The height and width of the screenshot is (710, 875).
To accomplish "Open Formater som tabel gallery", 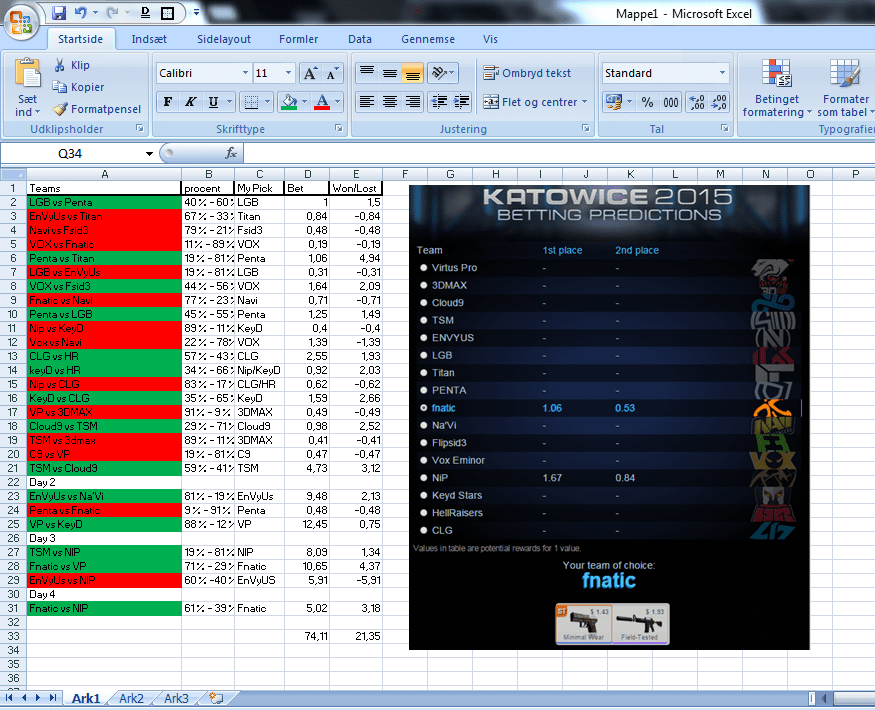I will (x=845, y=88).
